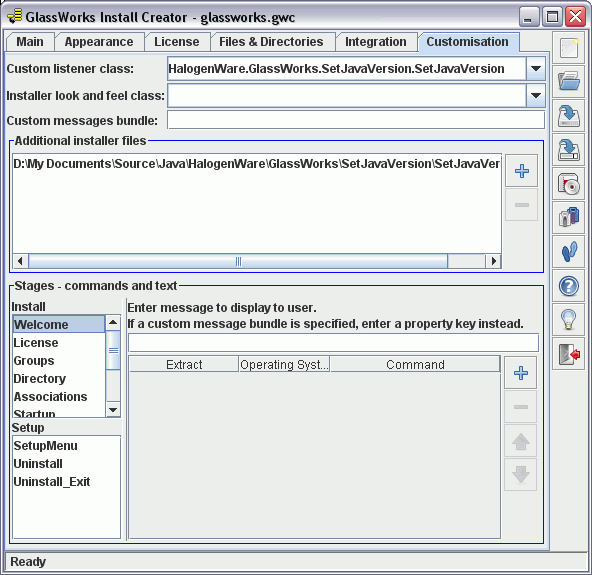Open a project with the folder icon
Image resolution: width=592 pixels, height=575 pixels.
tap(569, 82)
